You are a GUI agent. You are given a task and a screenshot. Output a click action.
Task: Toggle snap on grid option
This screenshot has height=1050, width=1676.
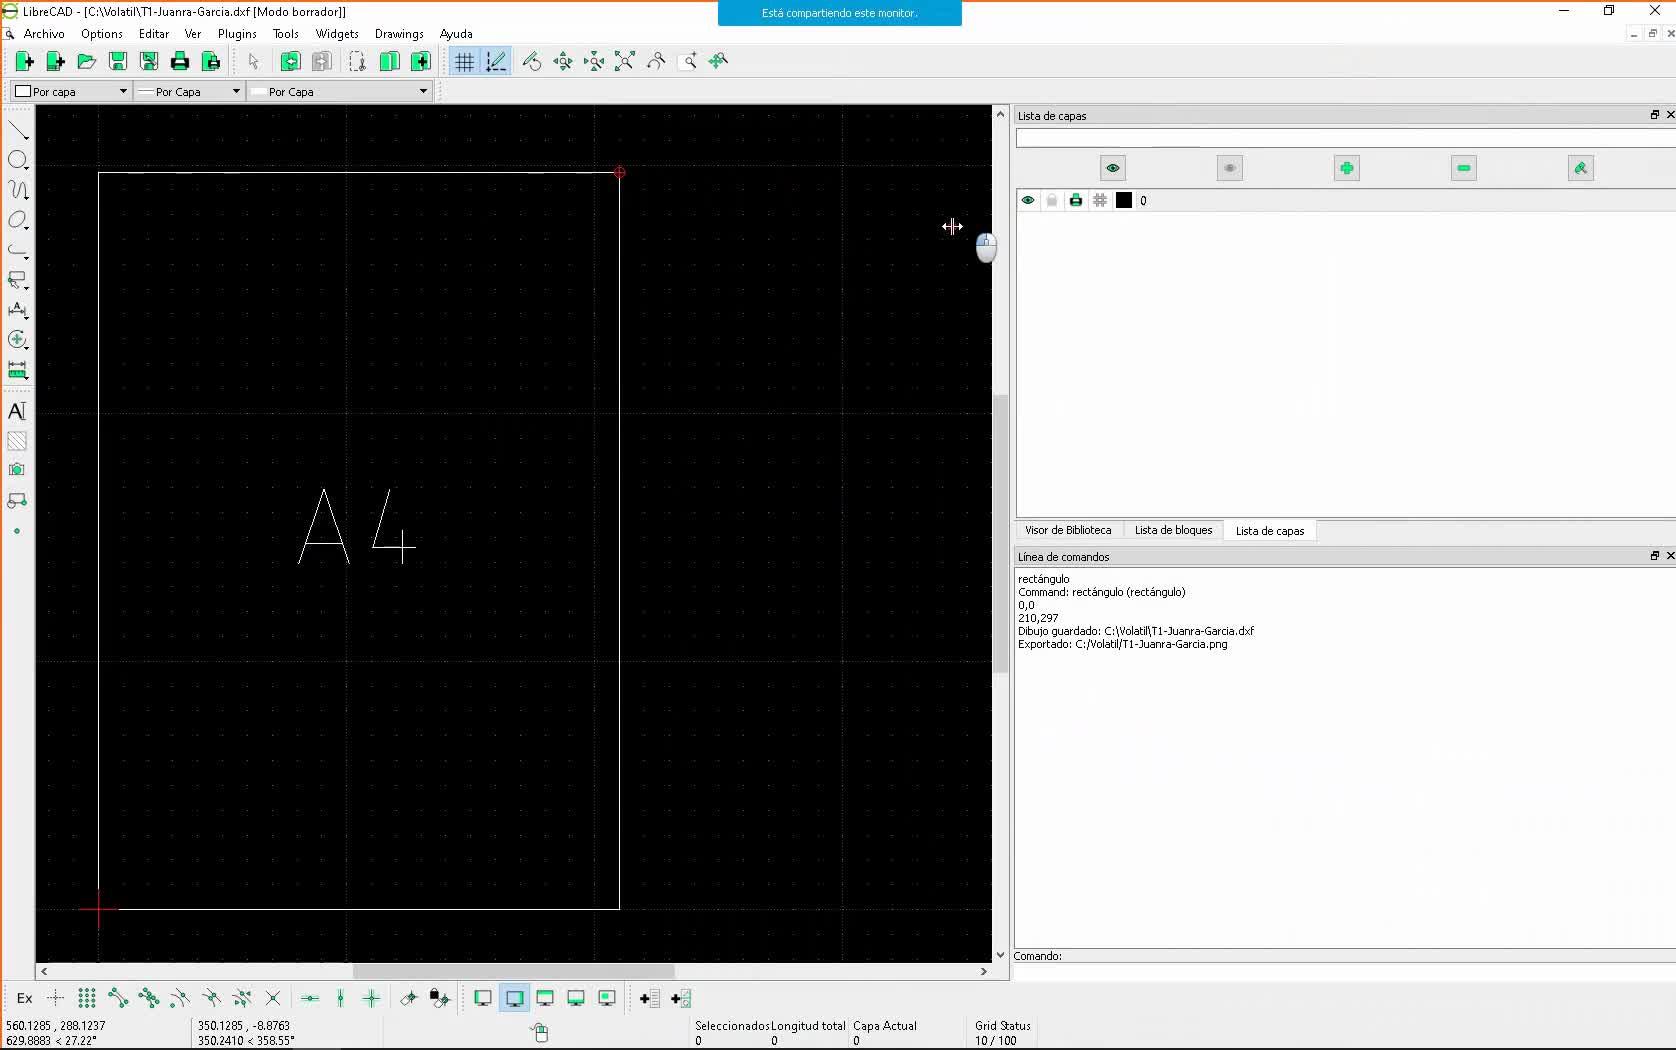87,998
